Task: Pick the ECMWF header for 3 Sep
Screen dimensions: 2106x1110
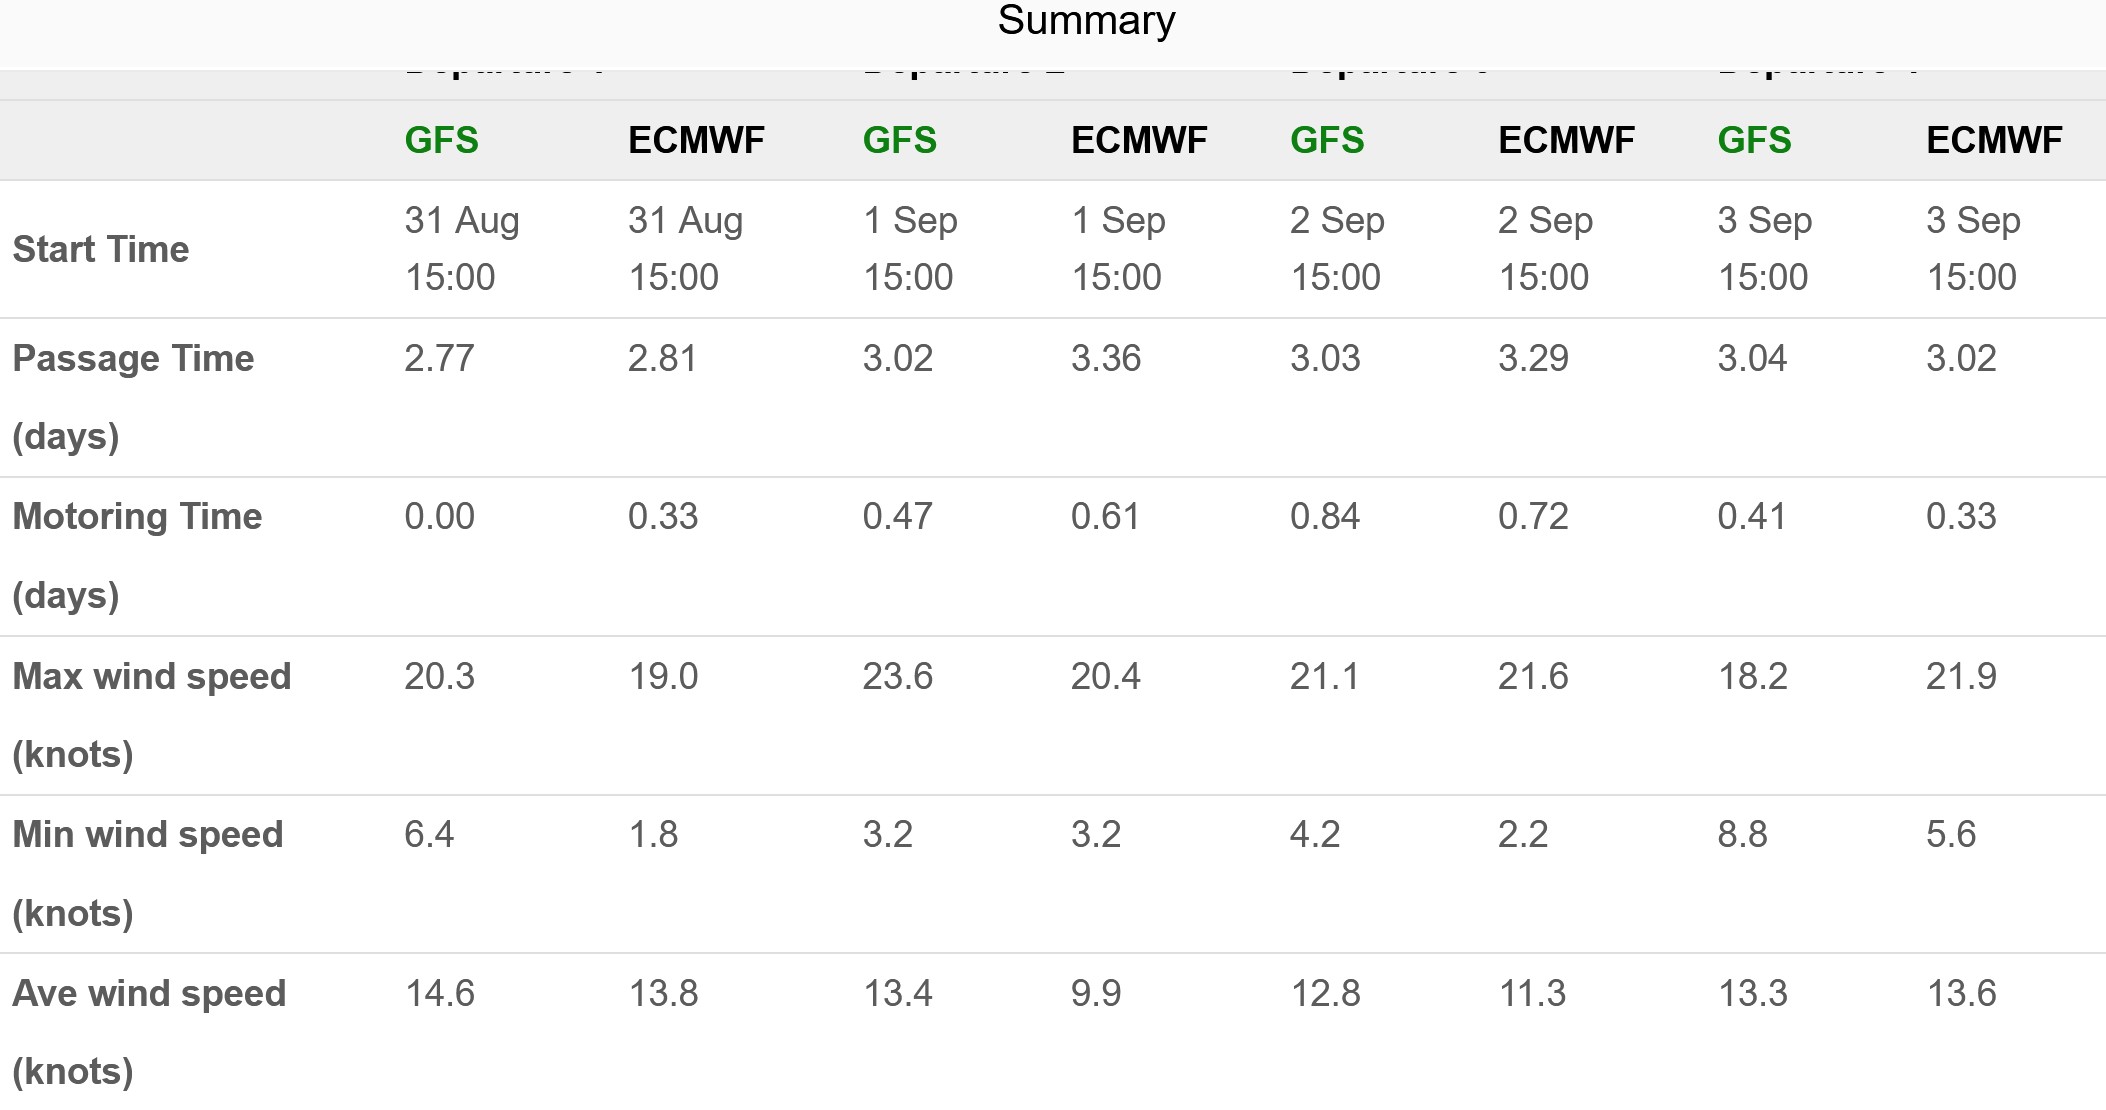Action: (x=1994, y=140)
